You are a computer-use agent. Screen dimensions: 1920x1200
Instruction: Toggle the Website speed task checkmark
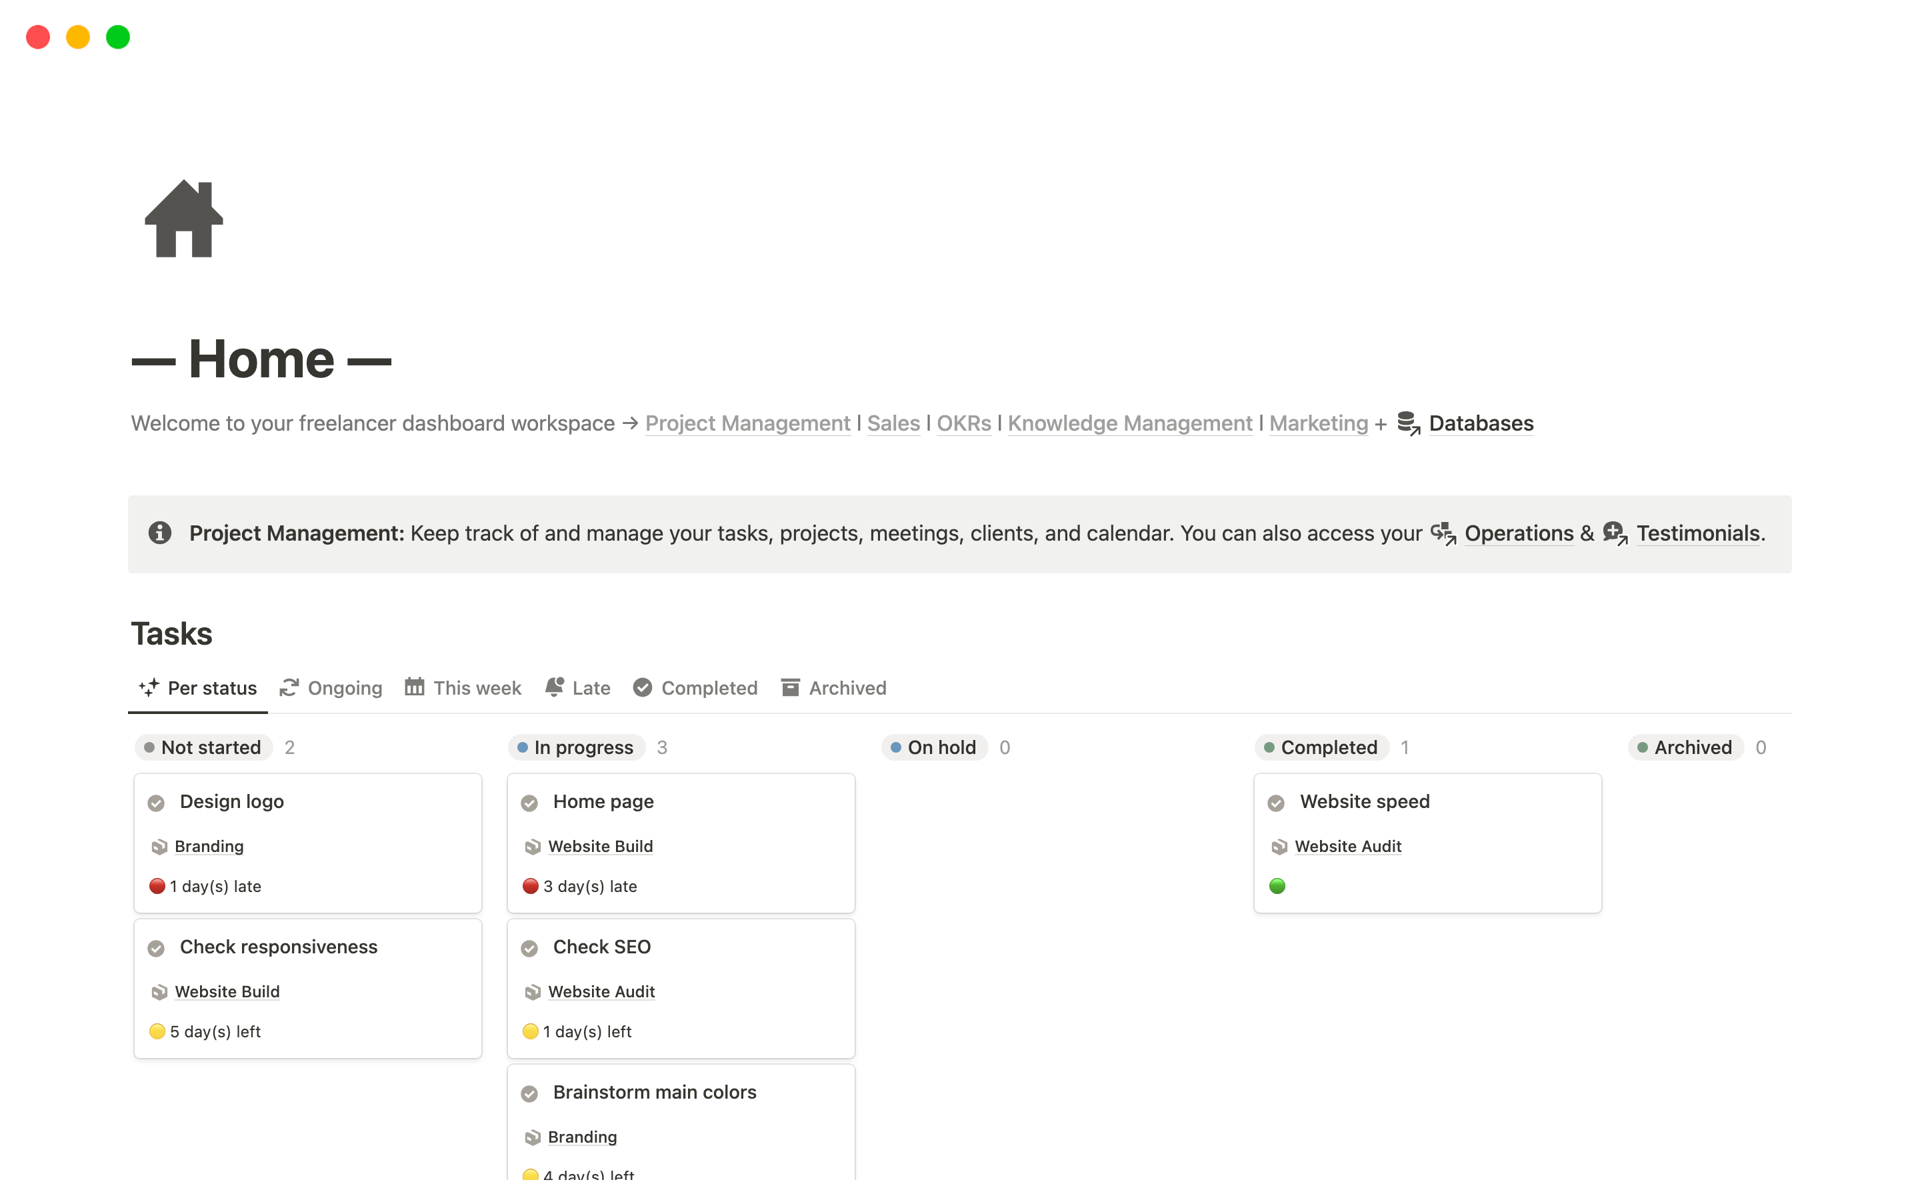[x=1276, y=803]
